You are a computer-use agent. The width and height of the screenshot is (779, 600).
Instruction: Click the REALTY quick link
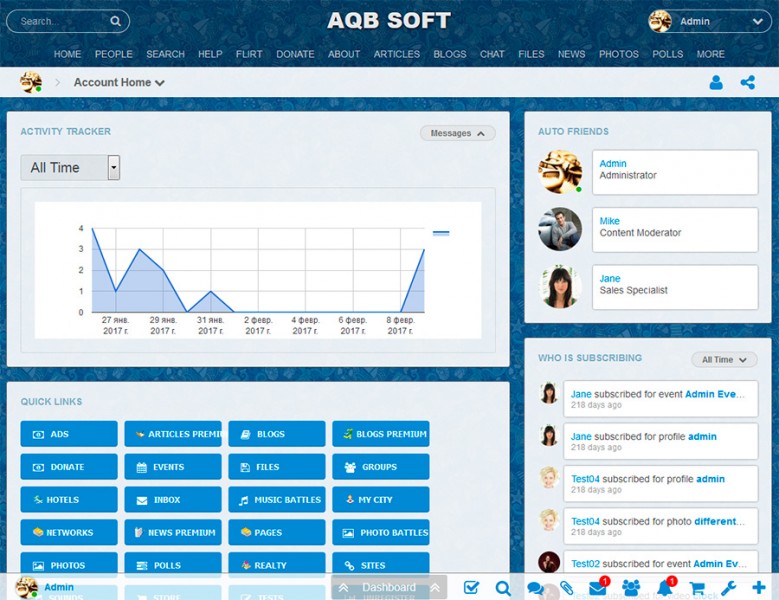[277, 565]
